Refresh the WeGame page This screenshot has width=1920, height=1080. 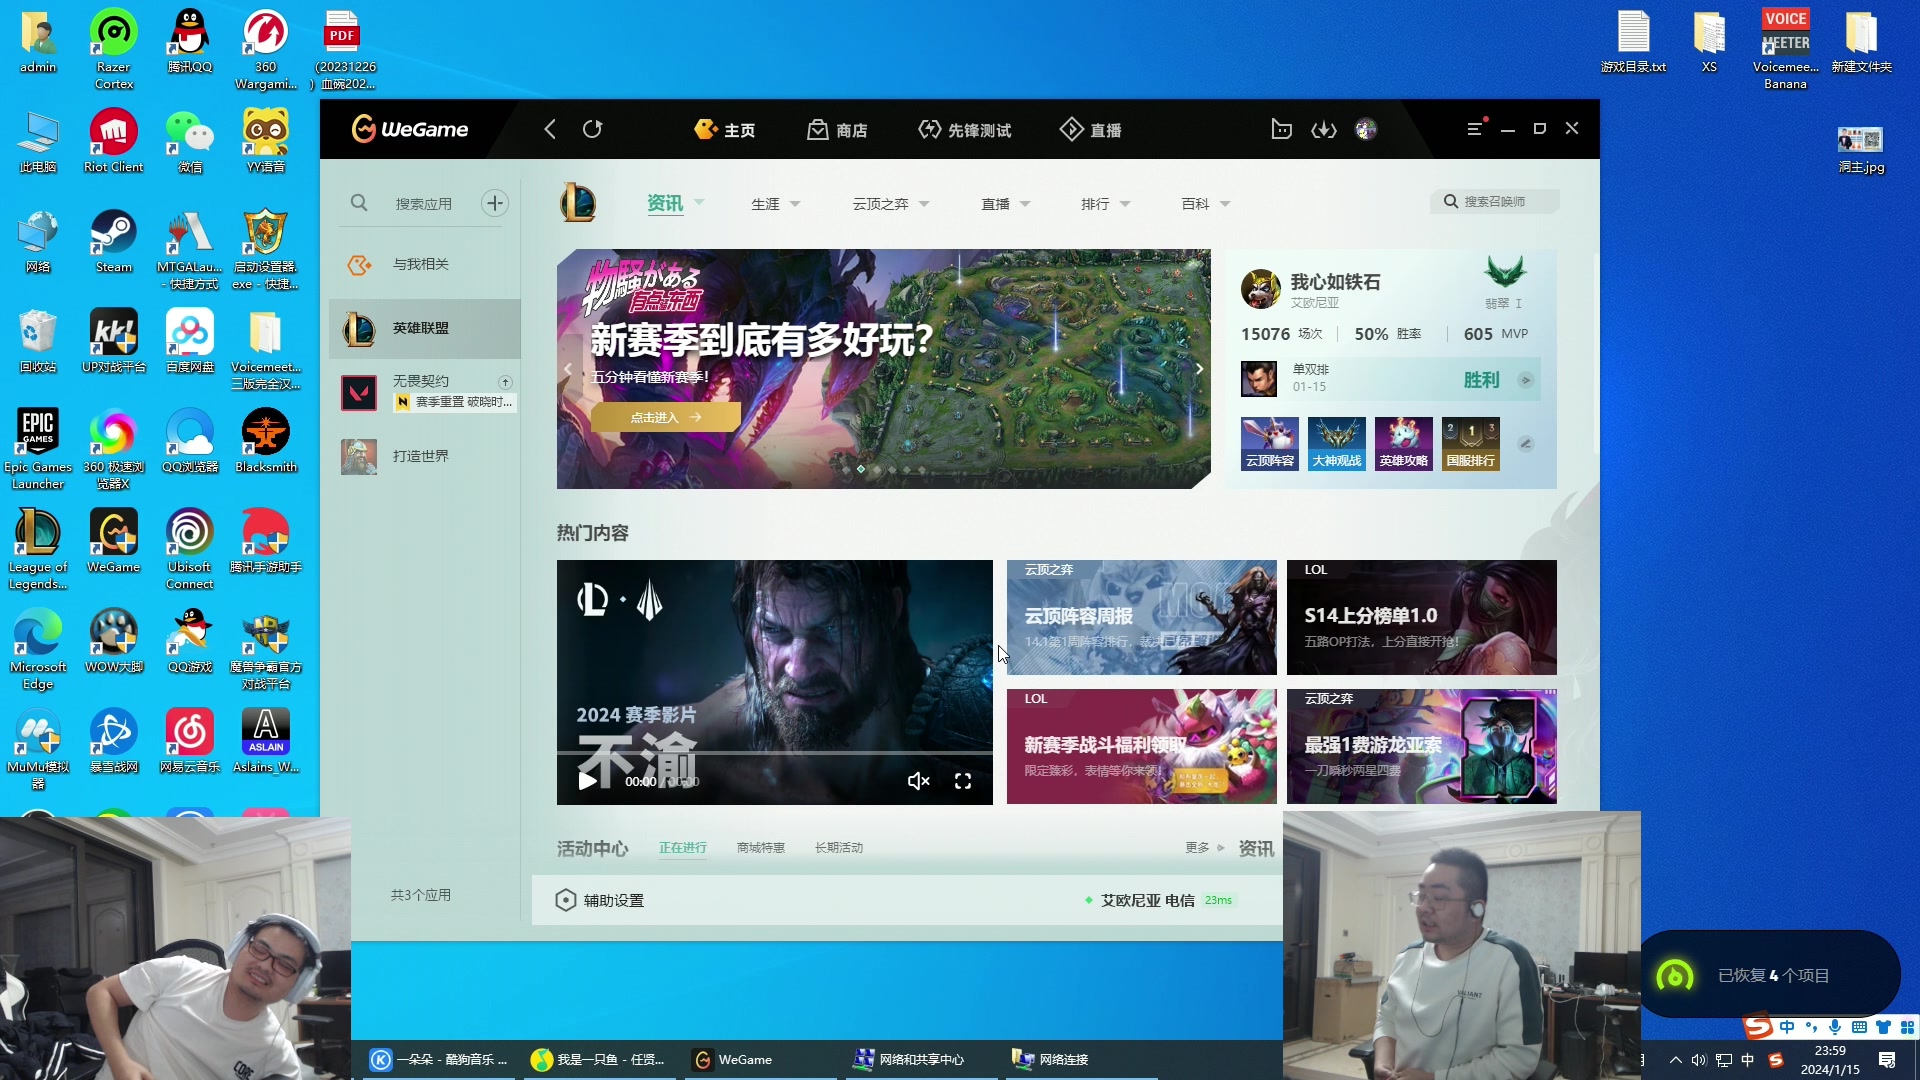coord(592,129)
